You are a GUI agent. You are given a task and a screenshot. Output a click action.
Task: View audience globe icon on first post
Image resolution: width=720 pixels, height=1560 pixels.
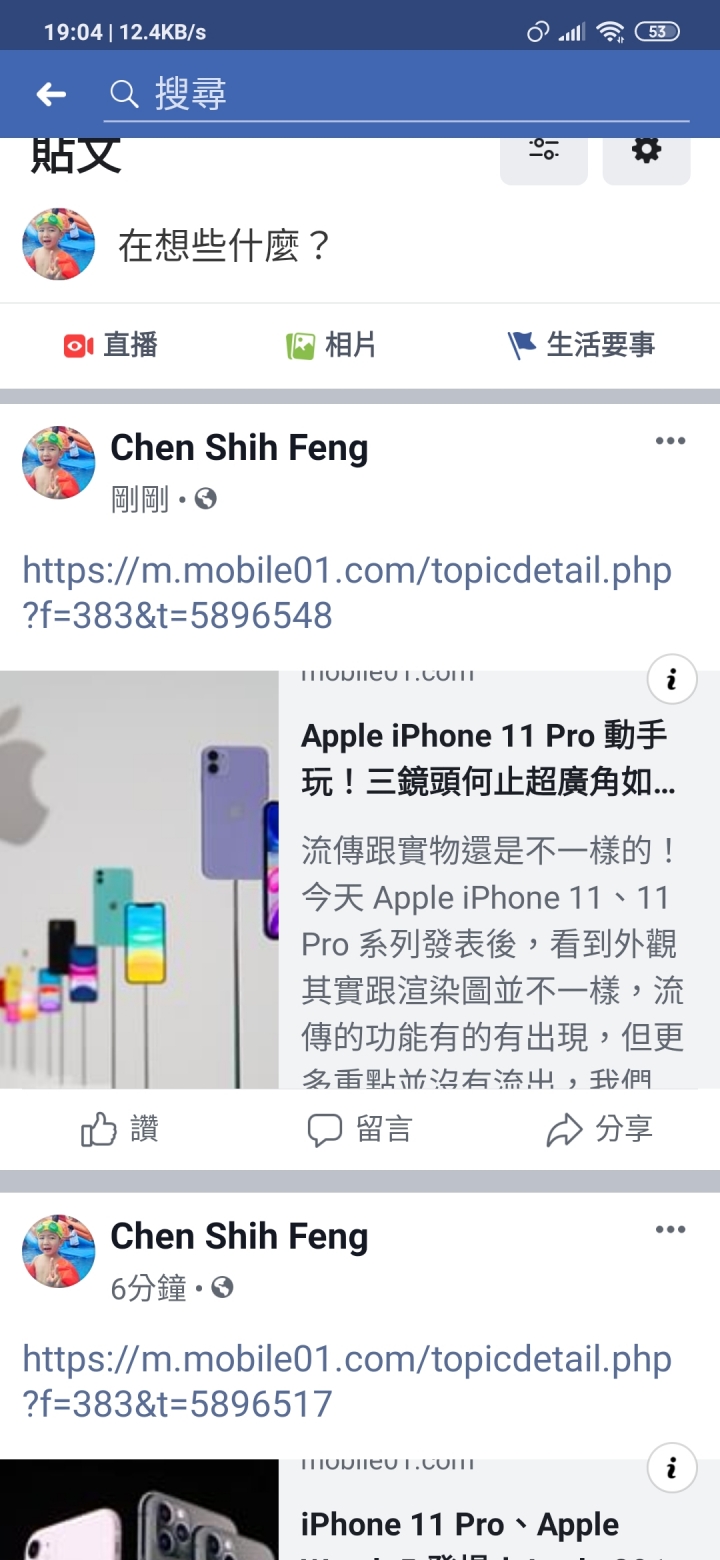206,498
